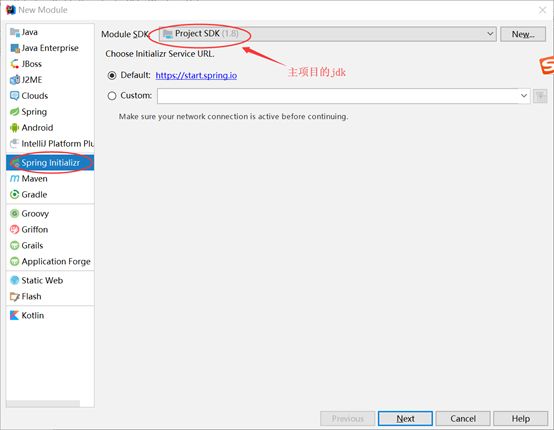Click the Next button
This screenshot has height=430, width=554.
point(405,419)
